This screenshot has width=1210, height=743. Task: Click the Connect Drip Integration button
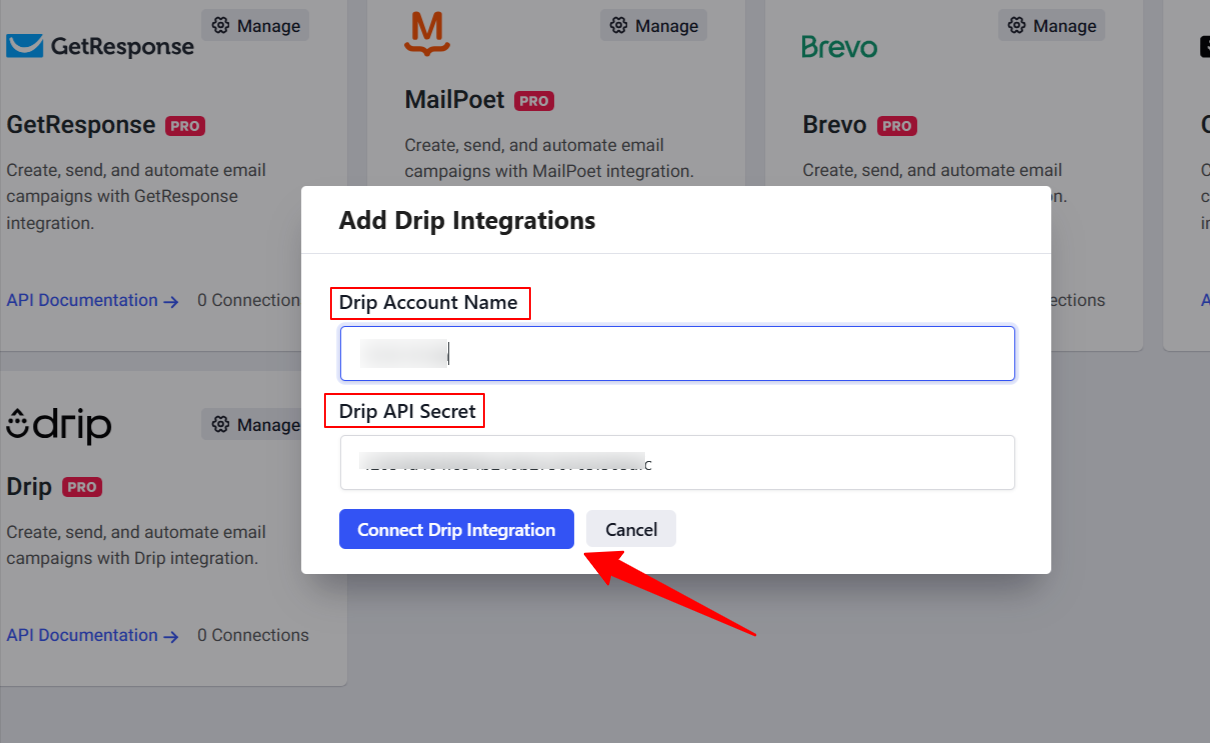click(456, 529)
